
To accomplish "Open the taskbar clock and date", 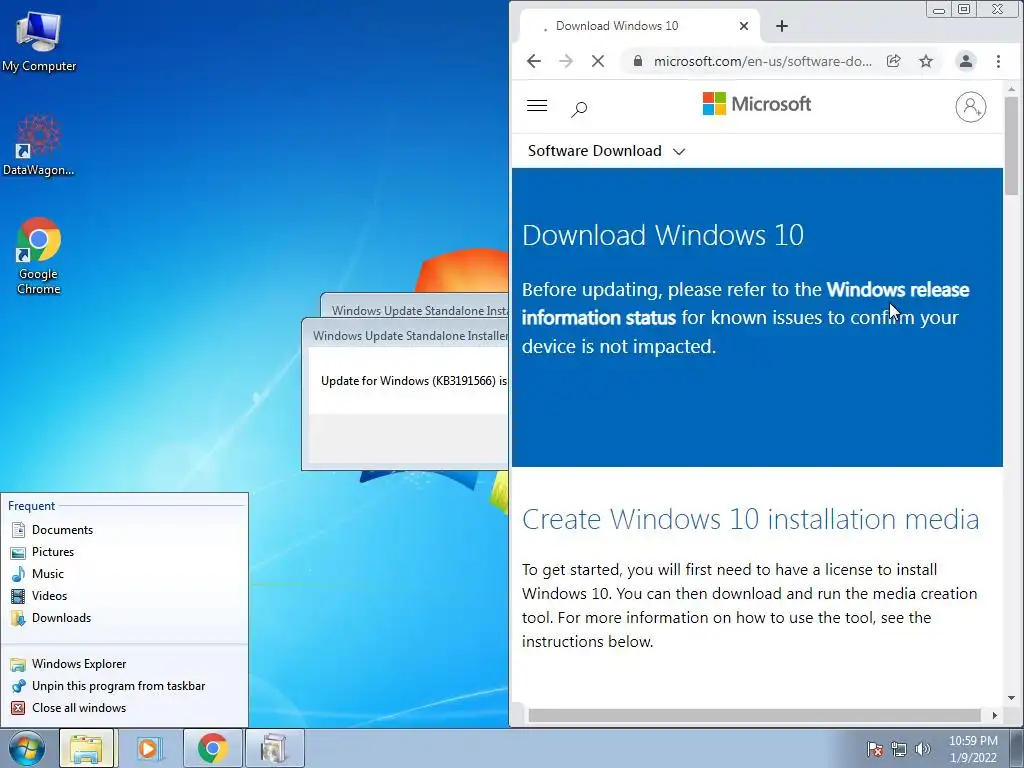I will (973, 749).
